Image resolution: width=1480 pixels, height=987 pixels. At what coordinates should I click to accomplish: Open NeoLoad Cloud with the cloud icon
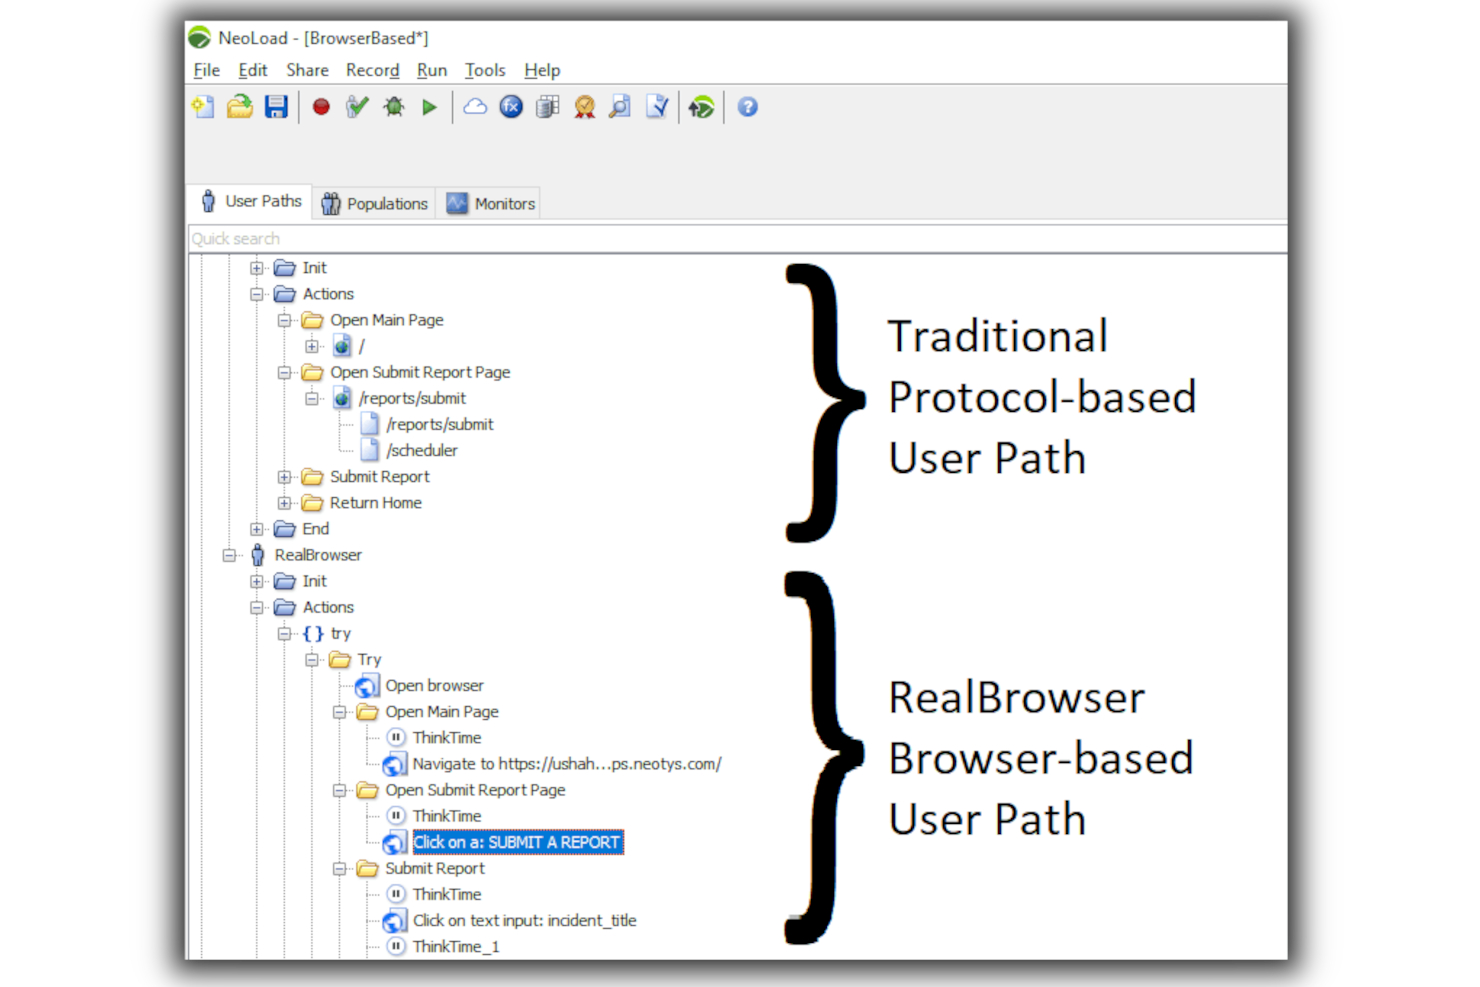[474, 106]
